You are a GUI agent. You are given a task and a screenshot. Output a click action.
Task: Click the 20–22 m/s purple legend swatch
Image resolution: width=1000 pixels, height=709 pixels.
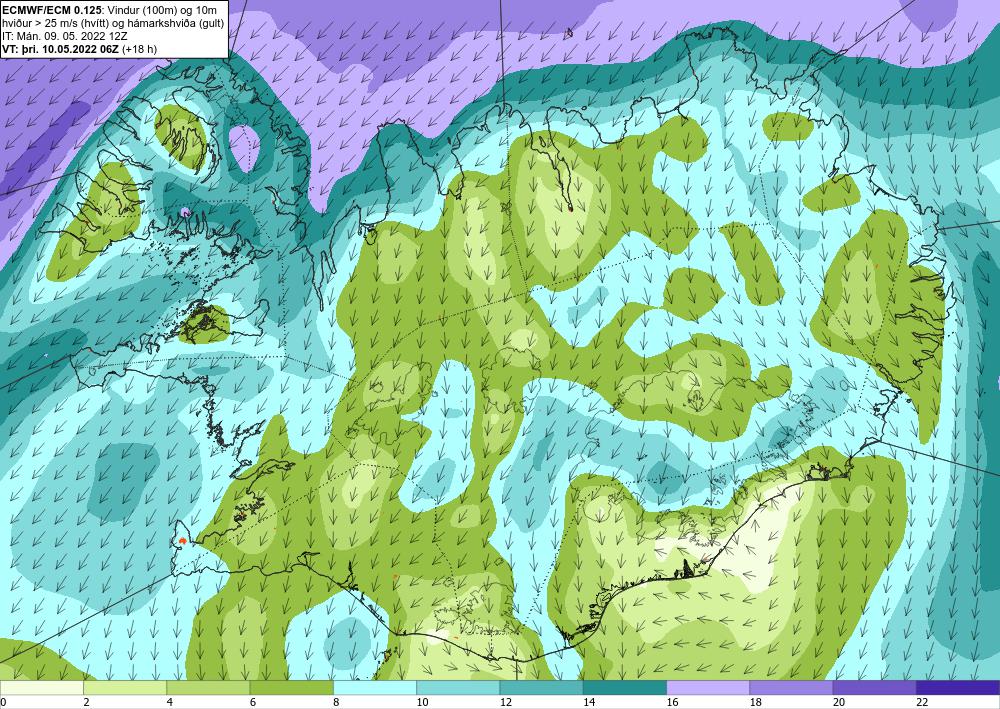(x=875, y=687)
